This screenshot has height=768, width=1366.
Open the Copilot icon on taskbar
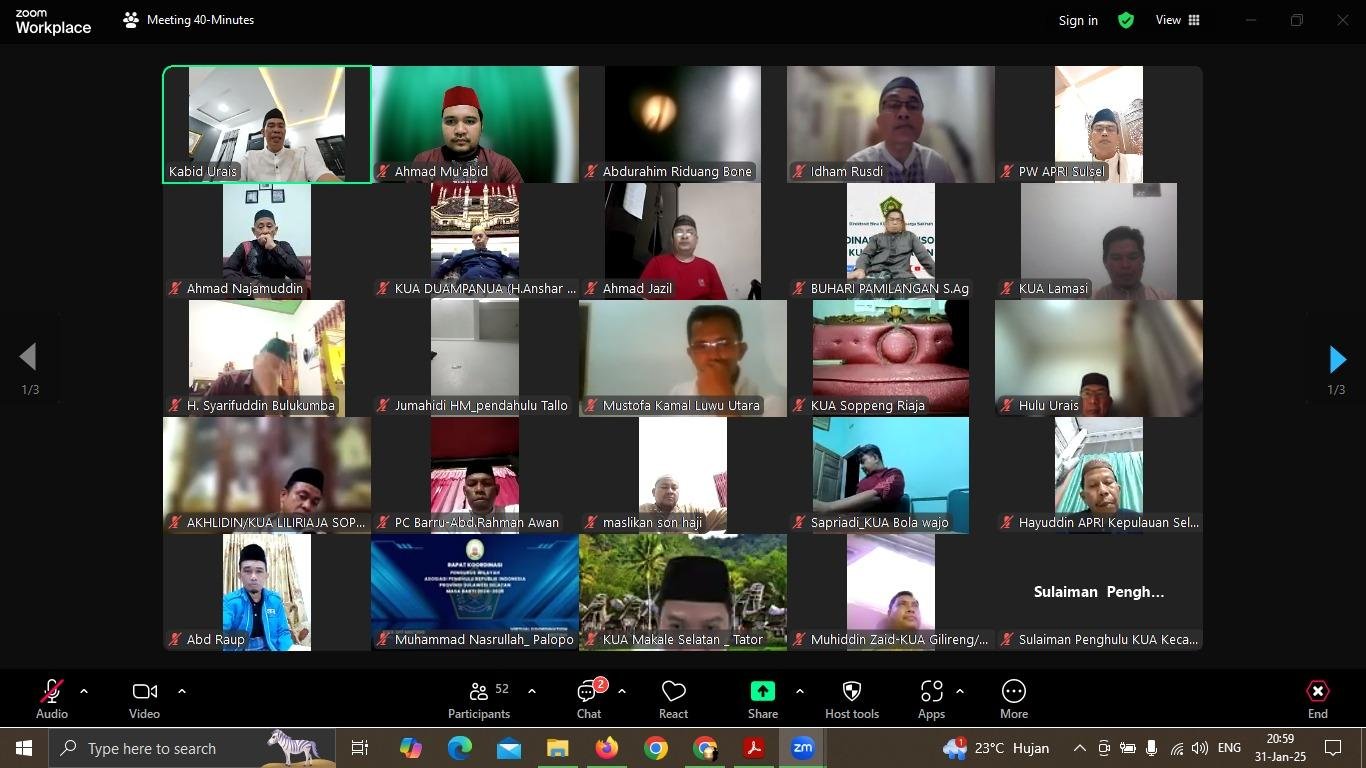(411, 748)
